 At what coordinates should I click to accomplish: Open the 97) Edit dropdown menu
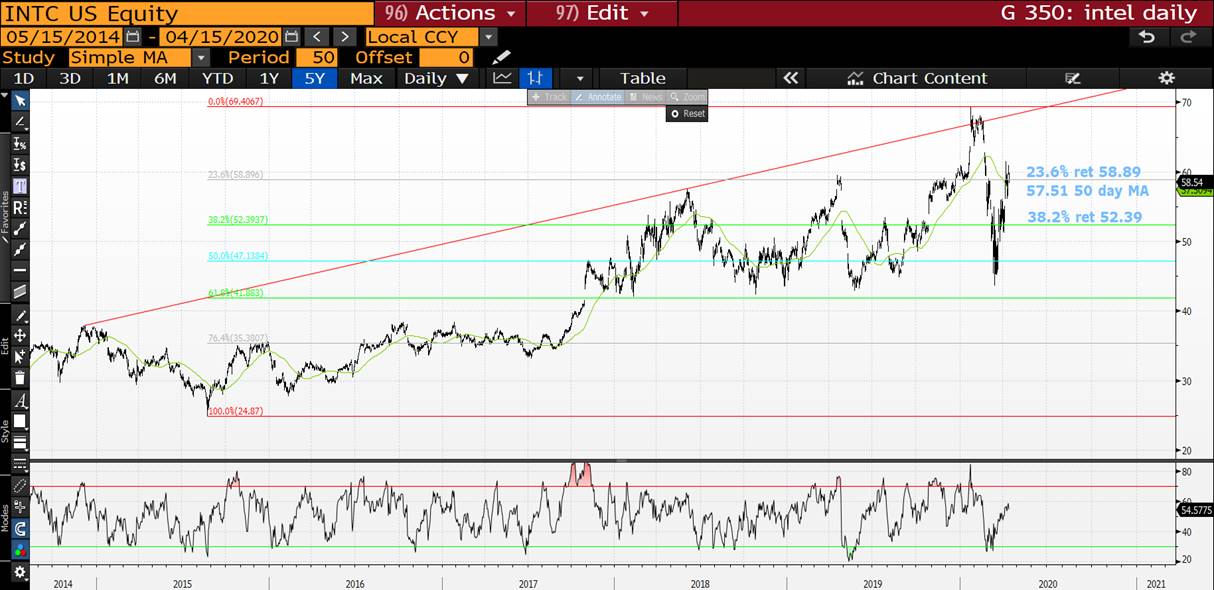click(x=600, y=13)
